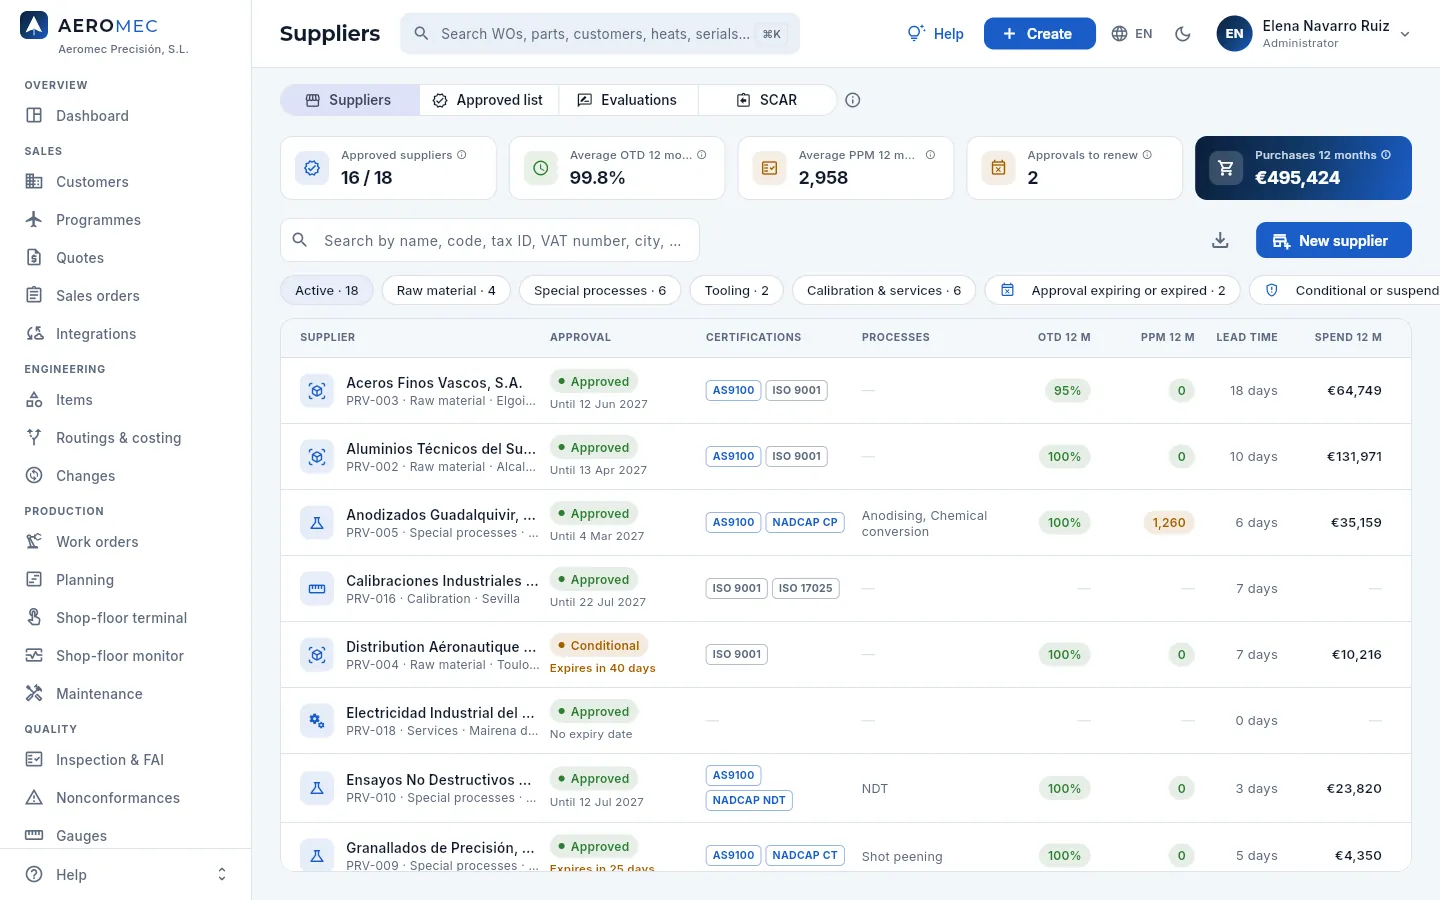Image resolution: width=1440 pixels, height=900 pixels.
Task: Open Customers in the sidebar
Action: [x=125, y=182]
